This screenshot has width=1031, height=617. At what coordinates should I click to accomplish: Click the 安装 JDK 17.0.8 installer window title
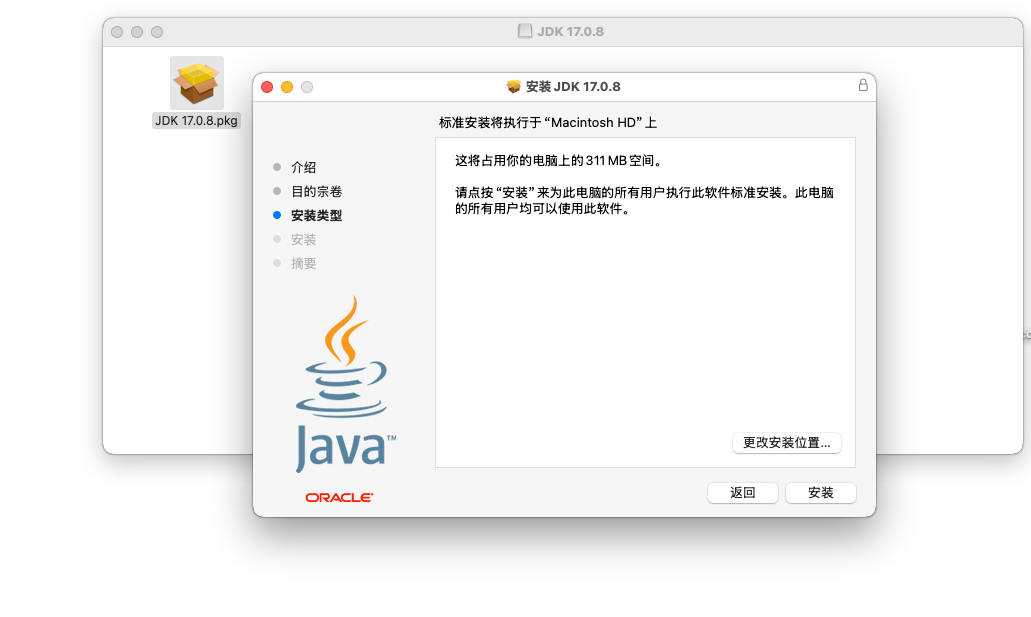point(573,86)
